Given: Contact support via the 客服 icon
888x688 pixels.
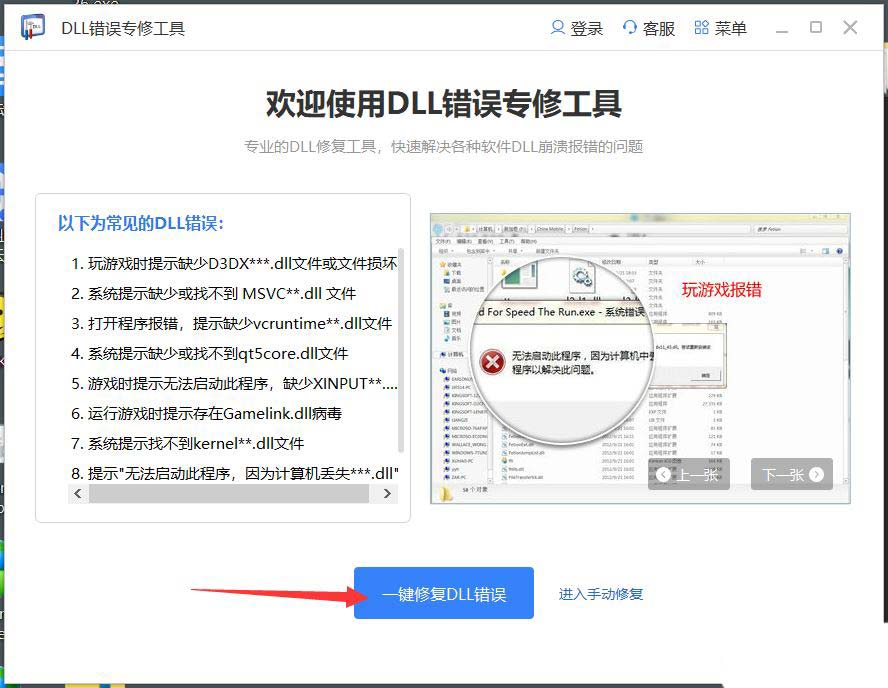Looking at the screenshot, I should click(648, 28).
